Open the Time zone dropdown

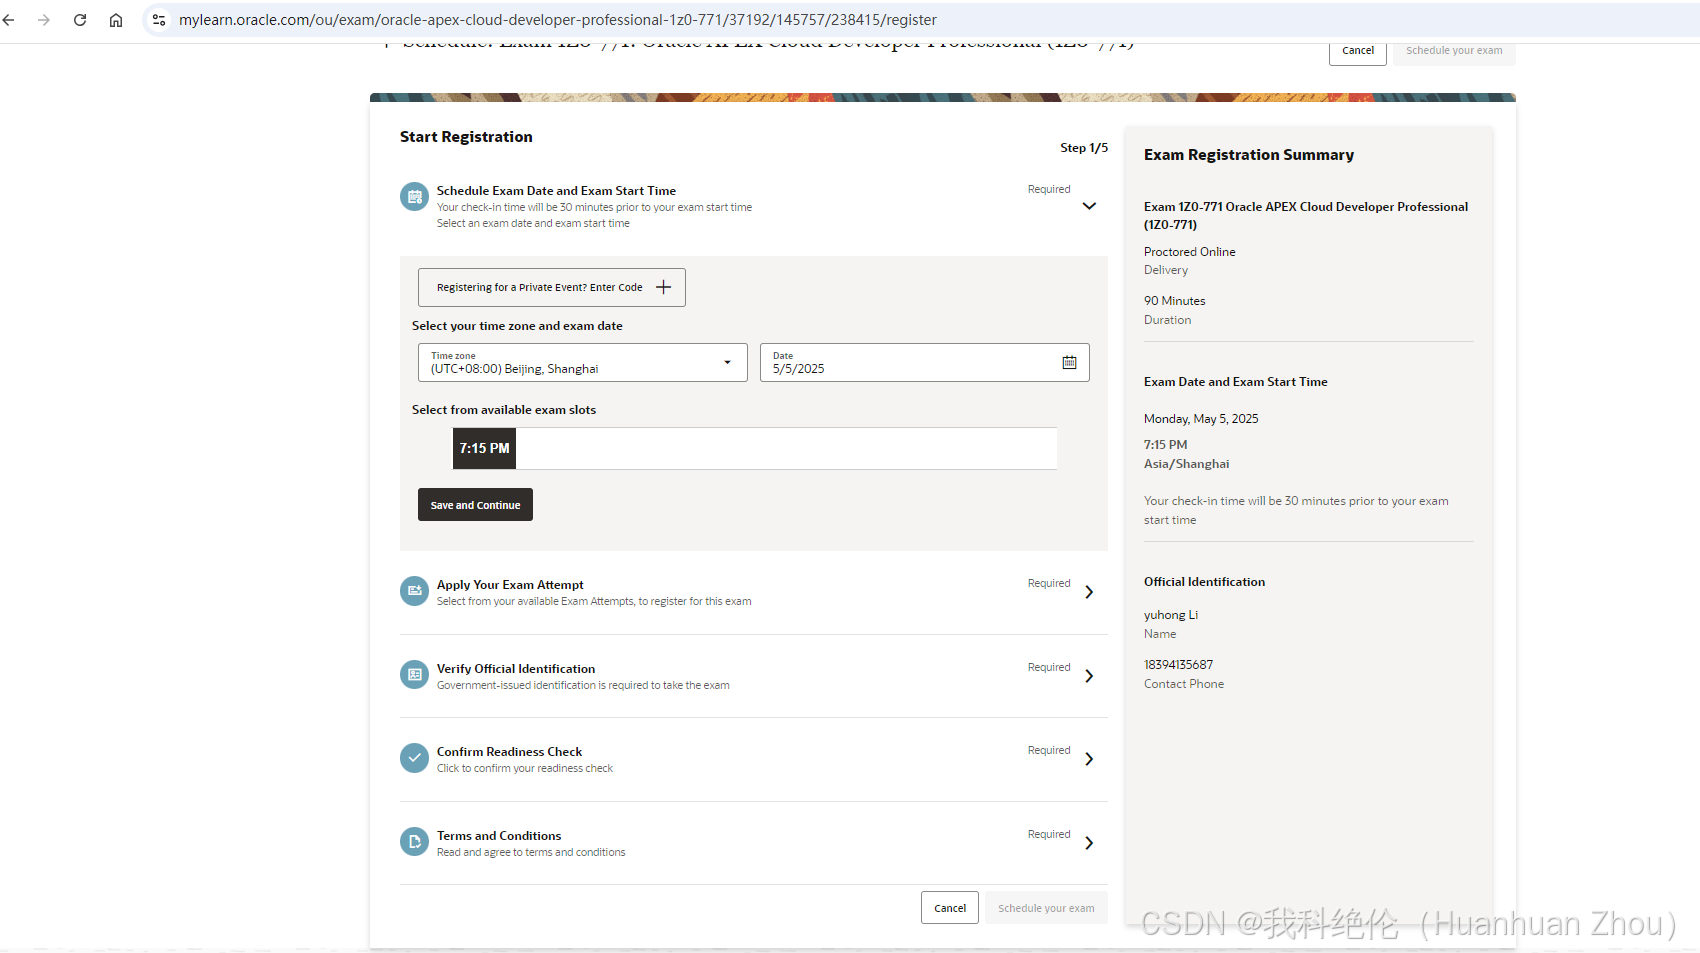pos(582,362)
